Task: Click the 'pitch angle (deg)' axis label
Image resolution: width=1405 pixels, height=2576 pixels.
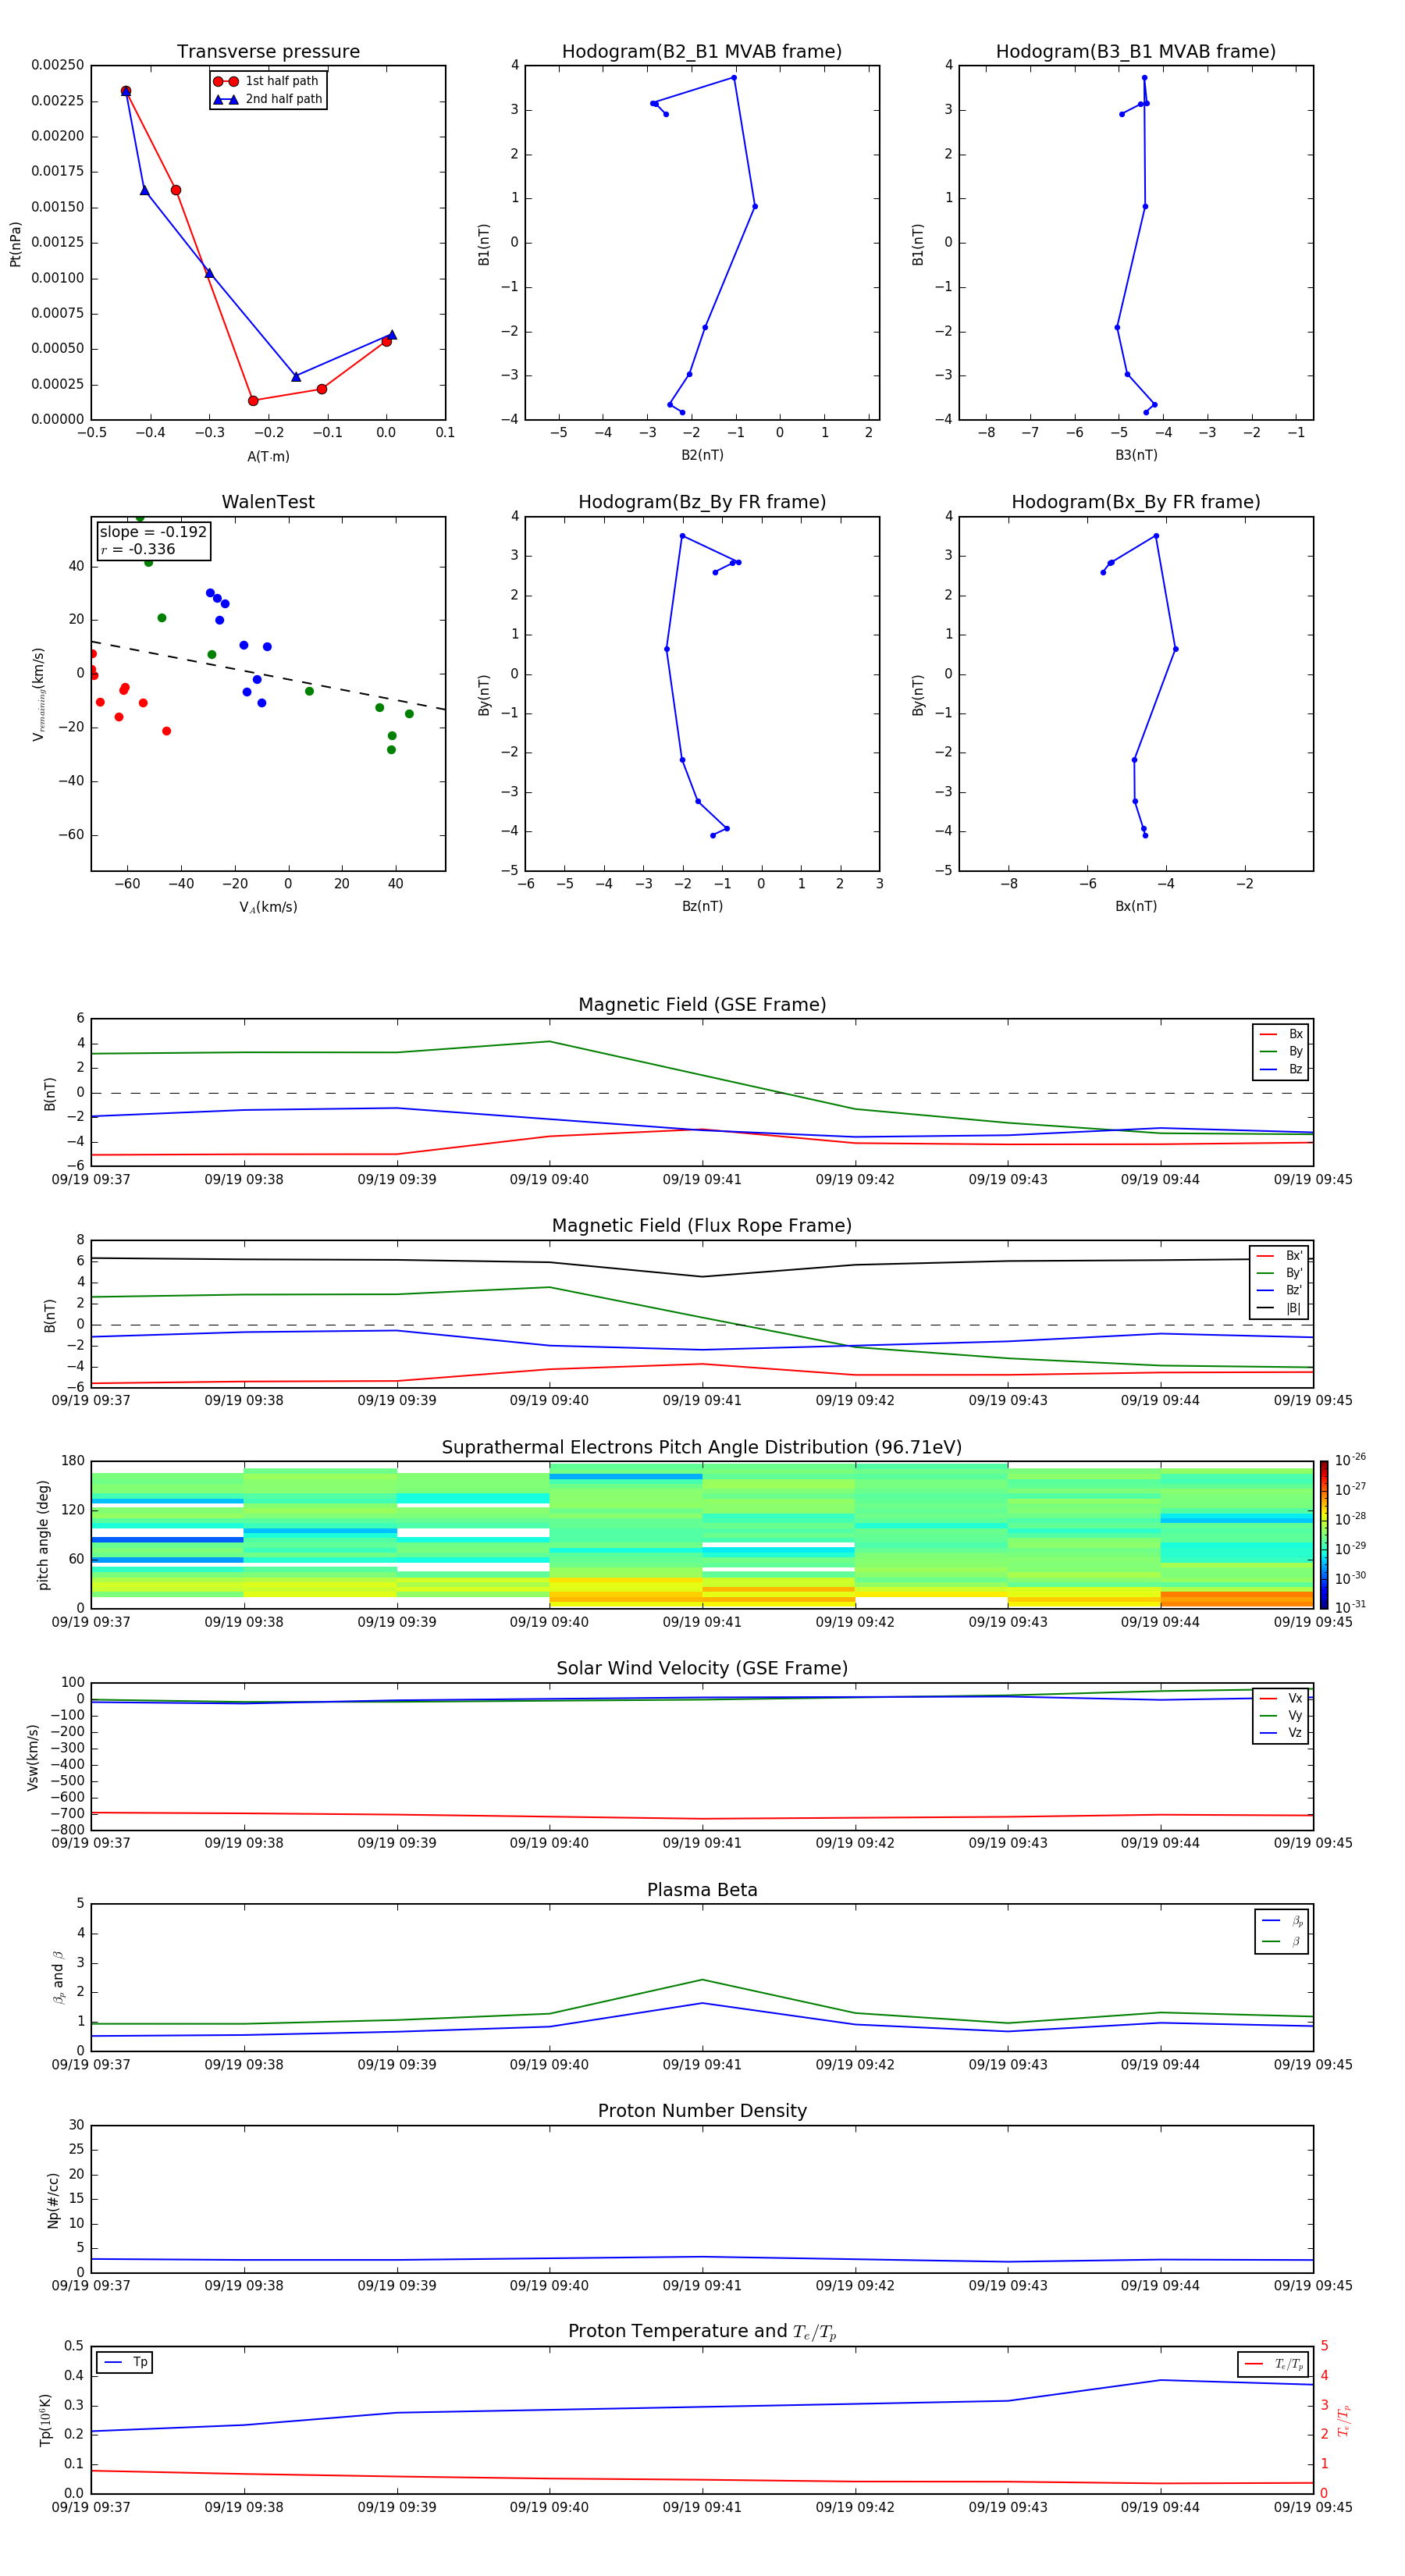Action: pos(43,1535)
